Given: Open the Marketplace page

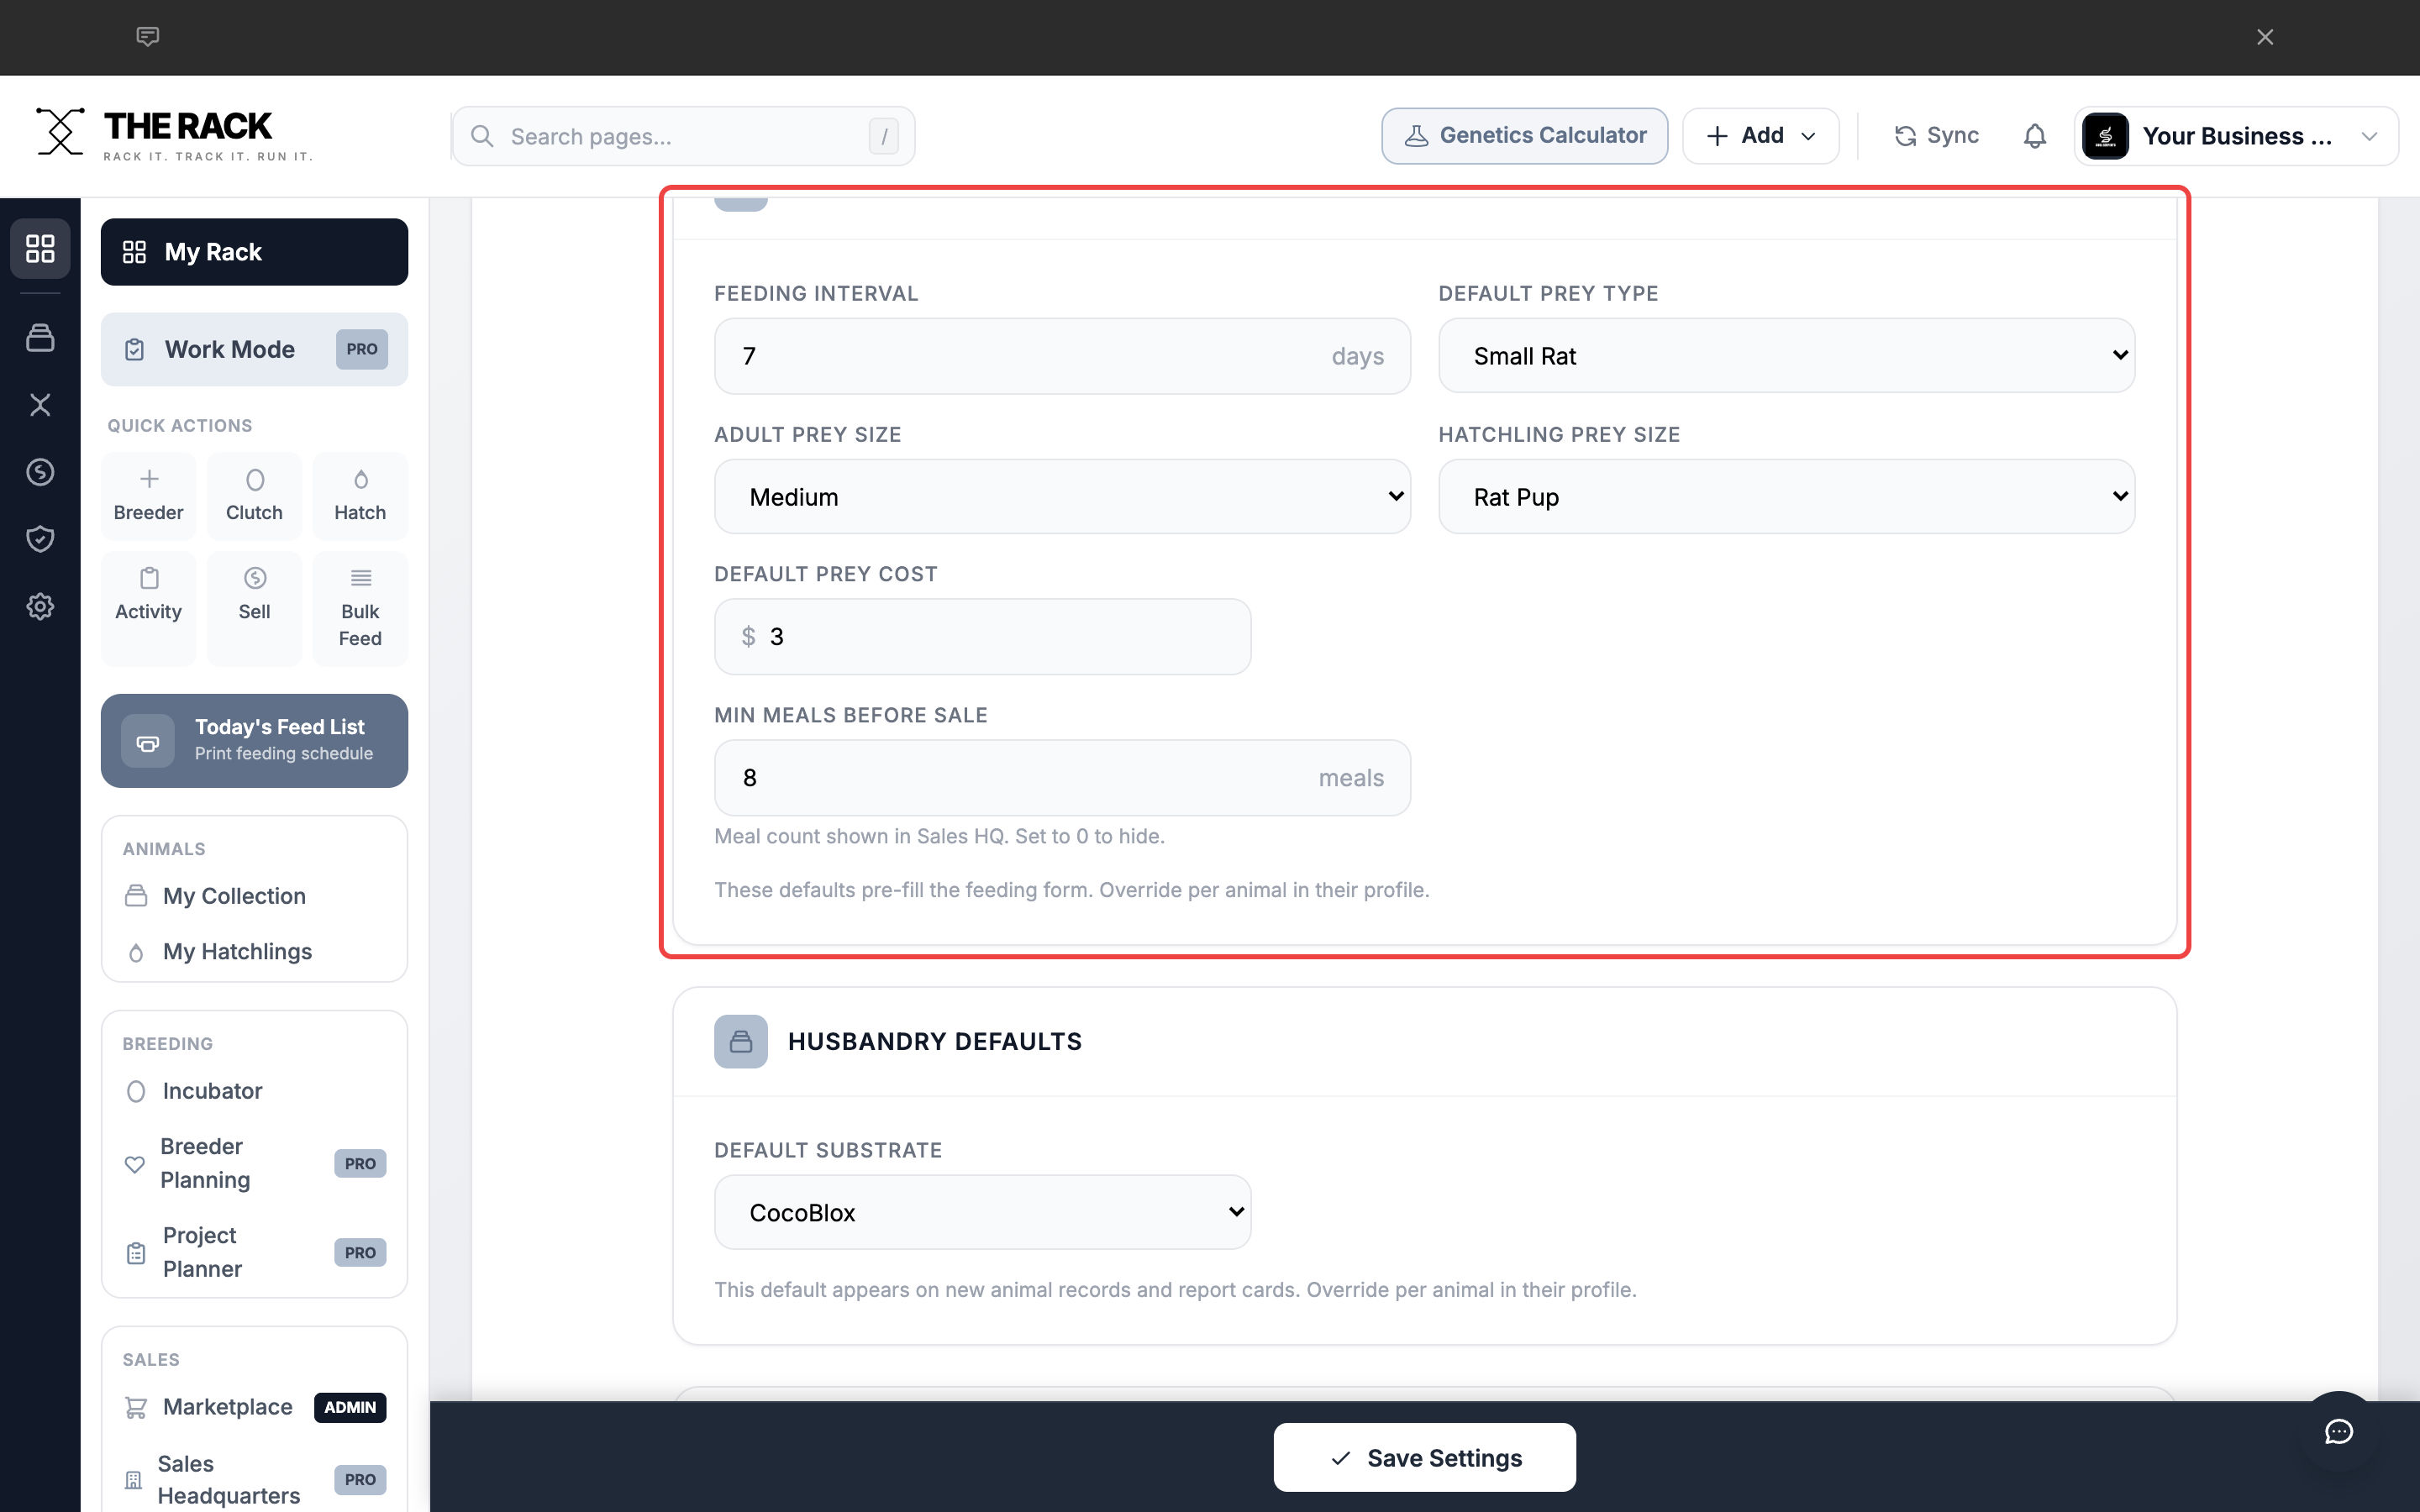Looking at the screenshot, I should tap(254, 1407).
